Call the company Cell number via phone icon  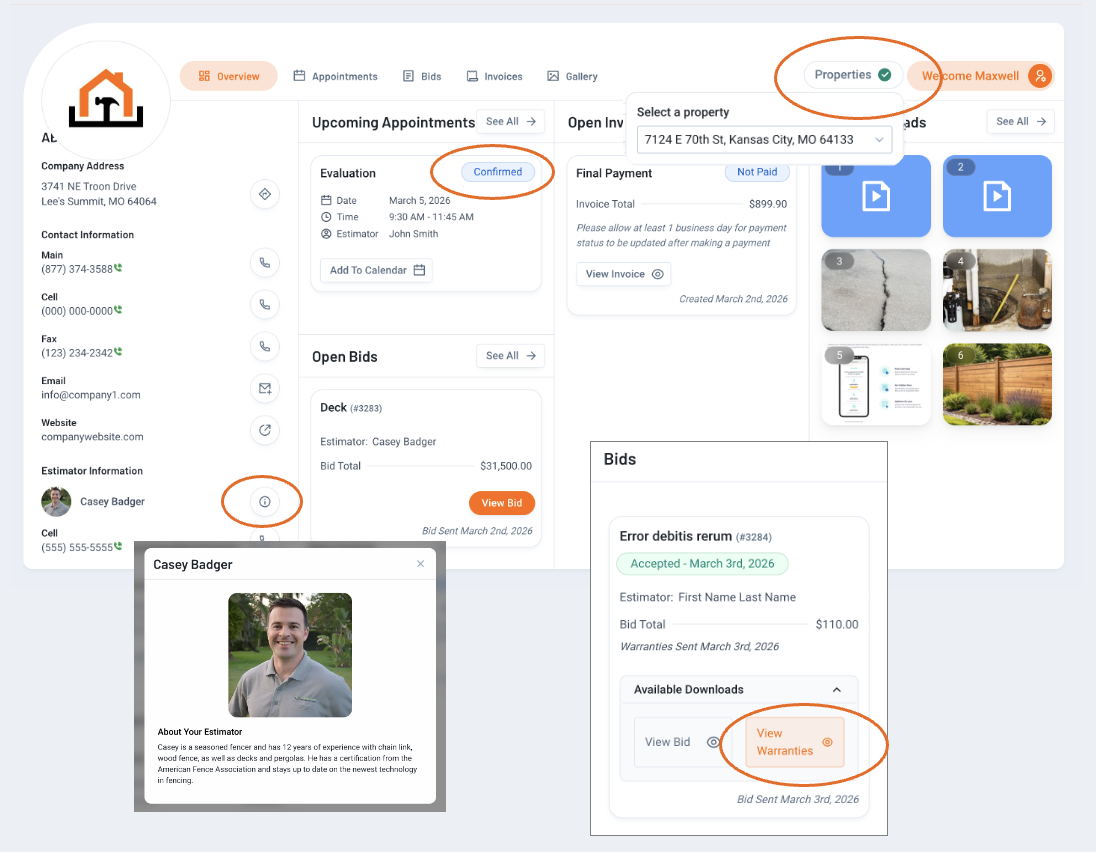pyautogui.click(x=265, y=305)
